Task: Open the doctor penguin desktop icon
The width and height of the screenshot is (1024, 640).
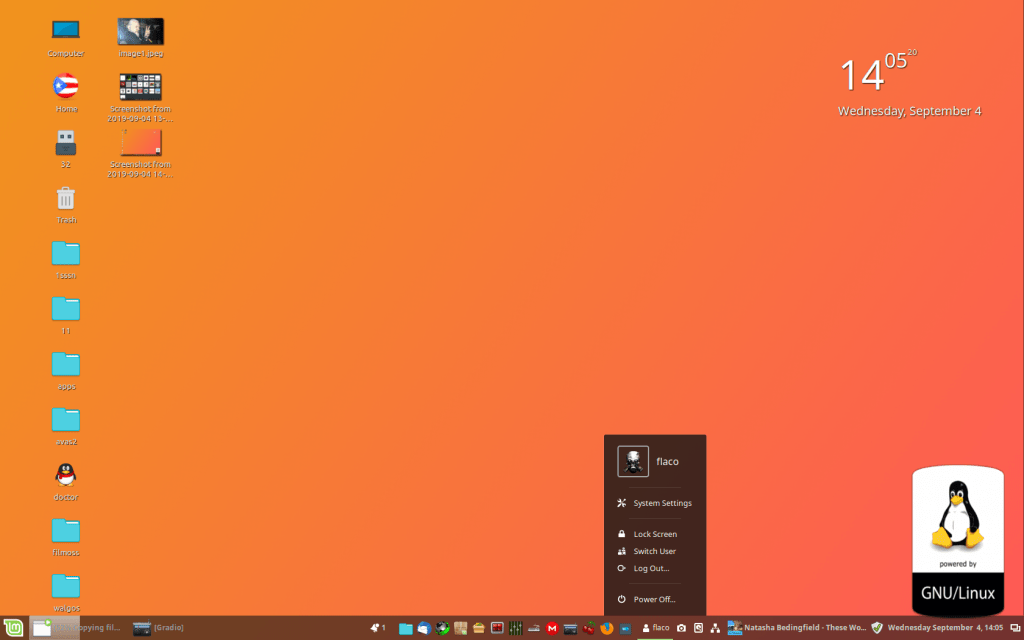Action: click(66, 475)
